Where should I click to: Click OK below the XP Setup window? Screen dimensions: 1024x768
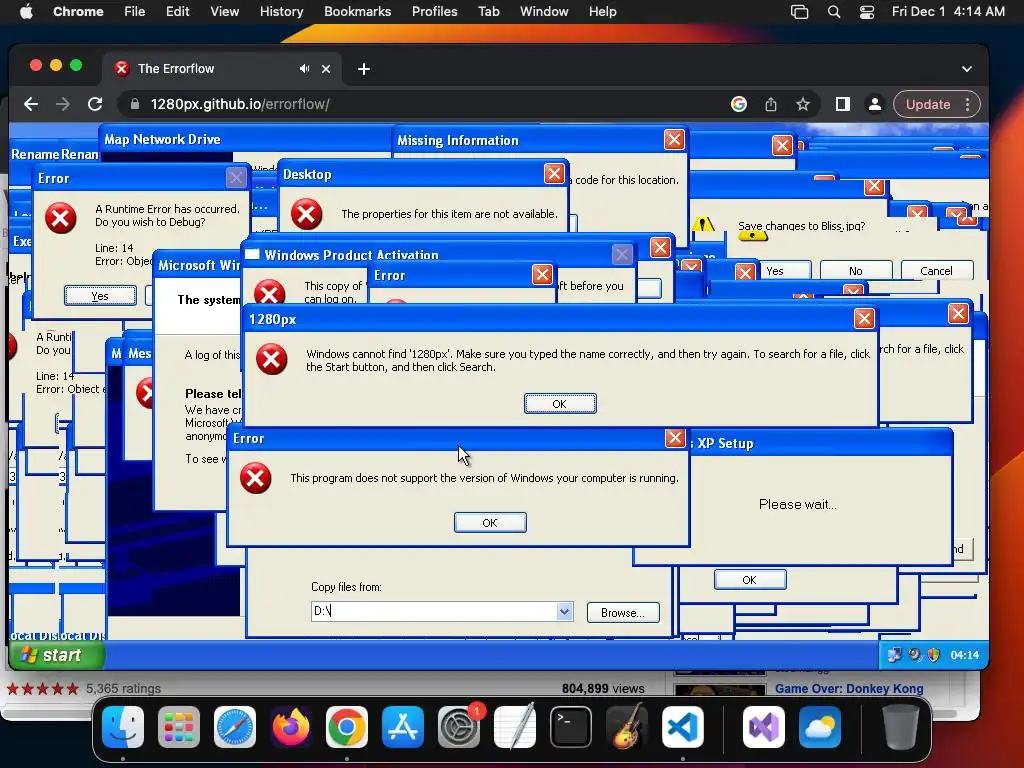click(x=750, y=579)
